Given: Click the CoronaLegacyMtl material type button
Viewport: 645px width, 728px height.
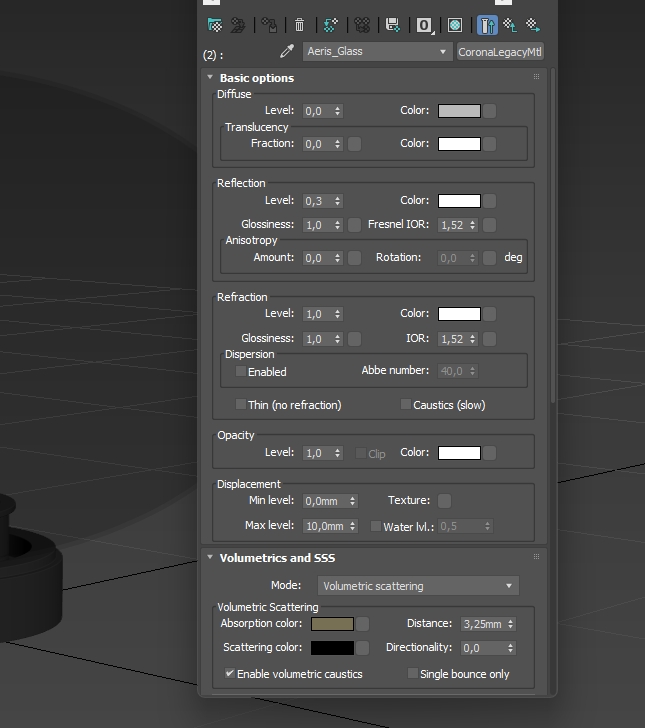Looking at the screenshot, I should (500, 52).
